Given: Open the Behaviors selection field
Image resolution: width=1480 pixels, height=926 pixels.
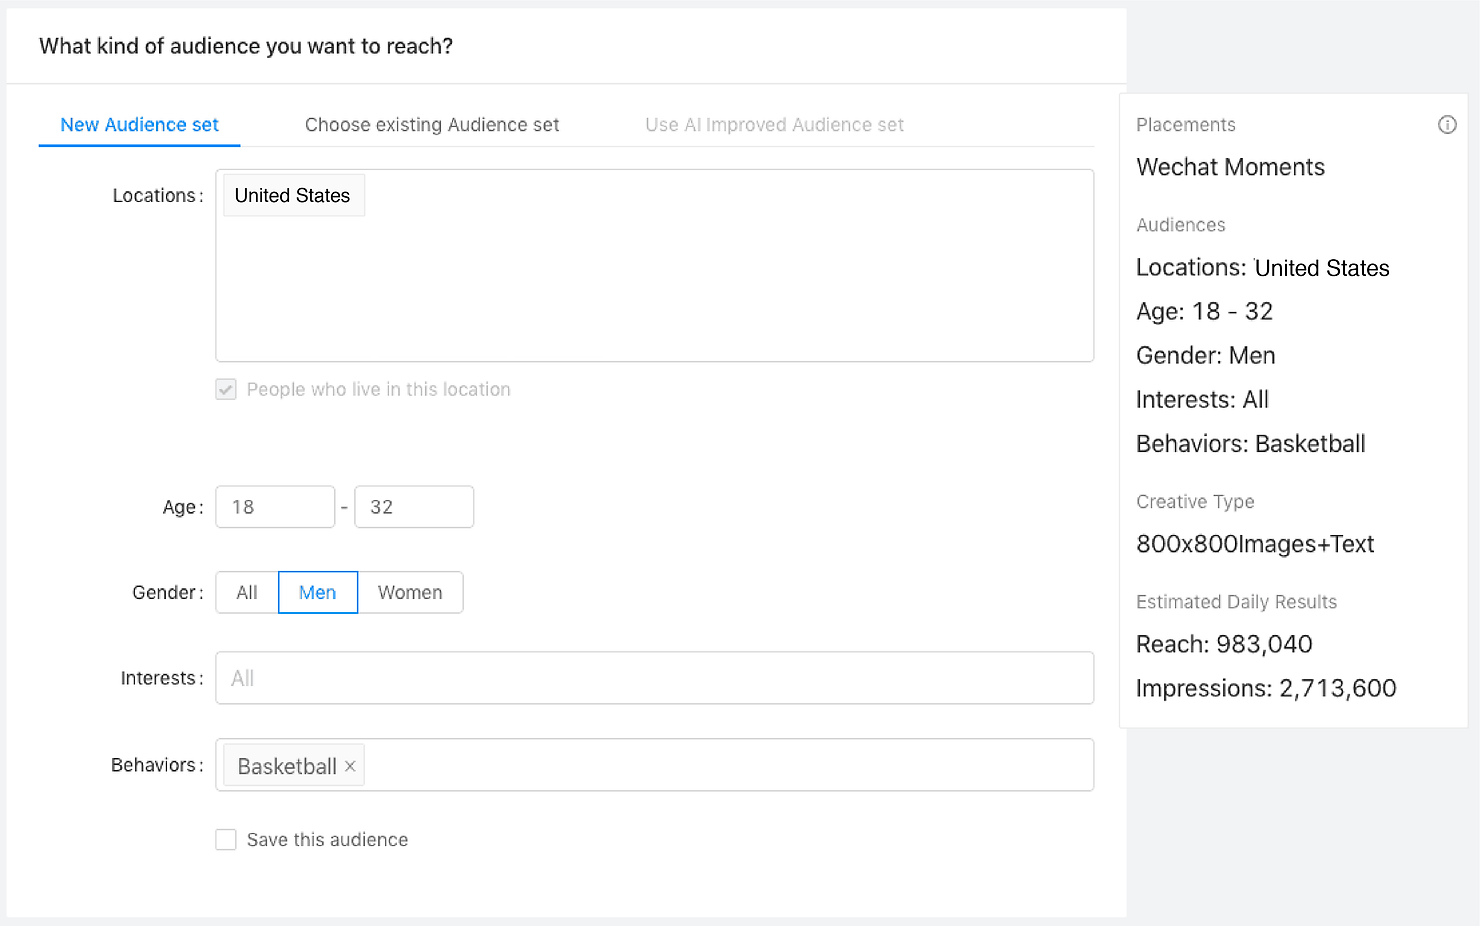Looking at the screenshot, I should click(x=700, y=765).
